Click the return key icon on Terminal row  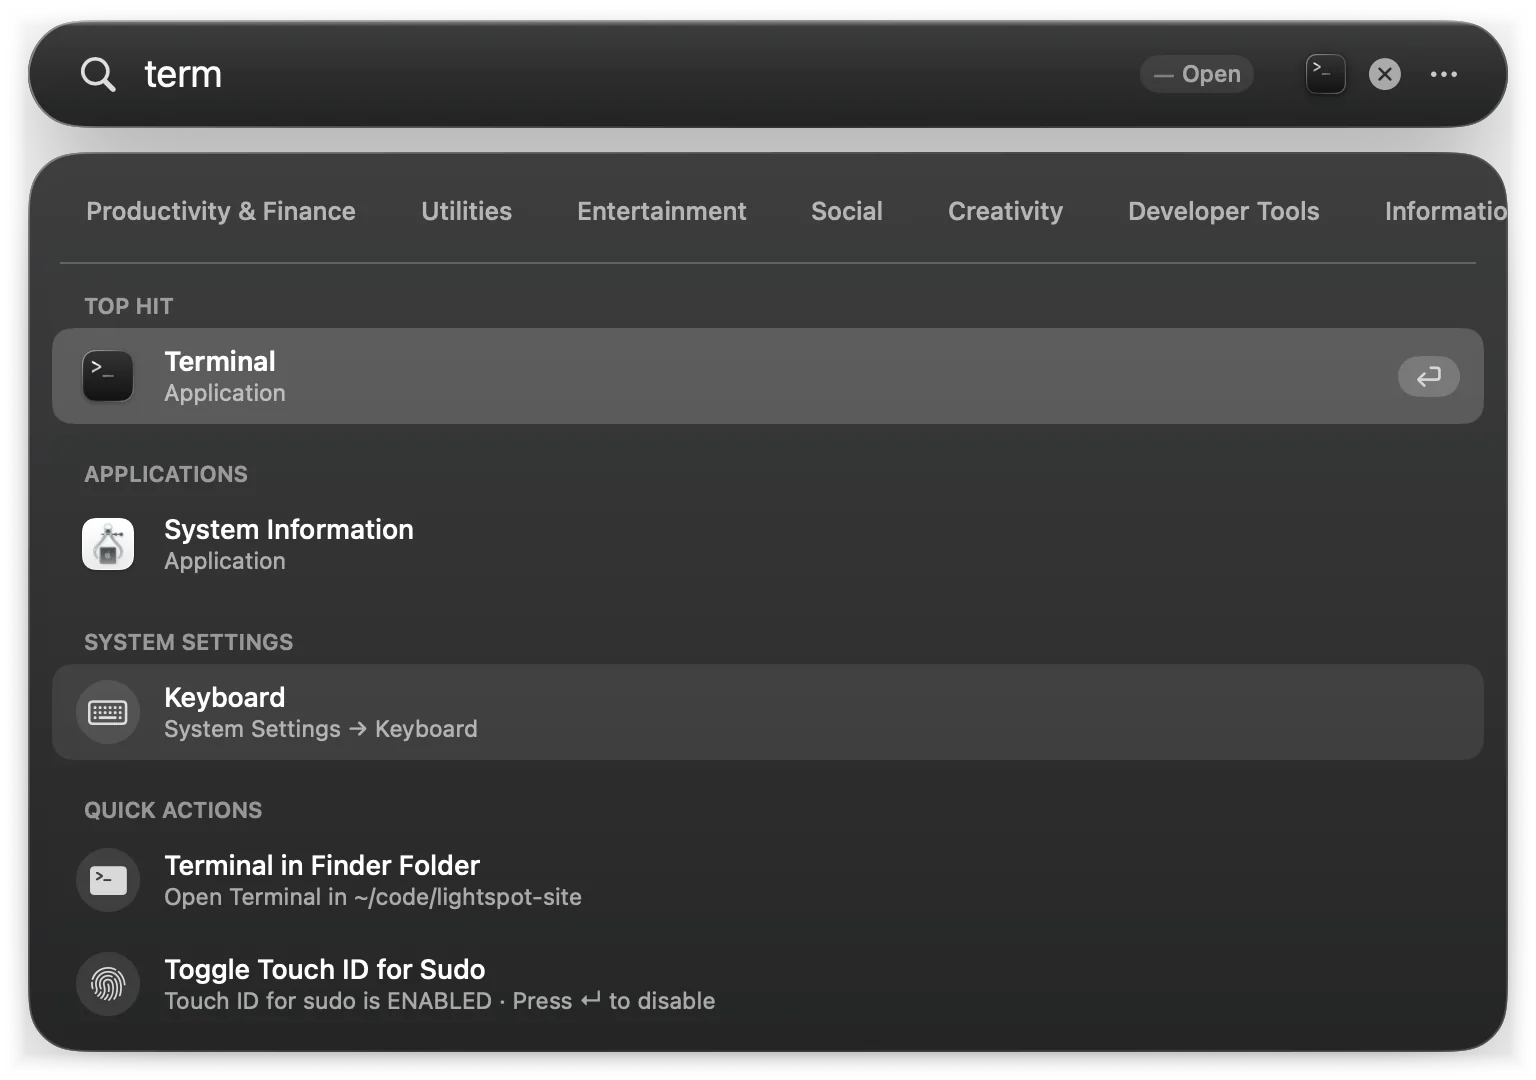click(1428, 376)
